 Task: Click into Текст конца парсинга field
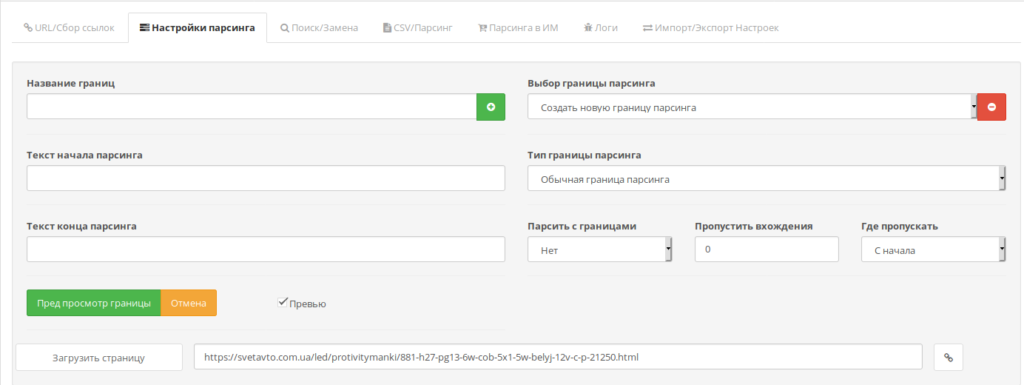click(x=266, y=249)
